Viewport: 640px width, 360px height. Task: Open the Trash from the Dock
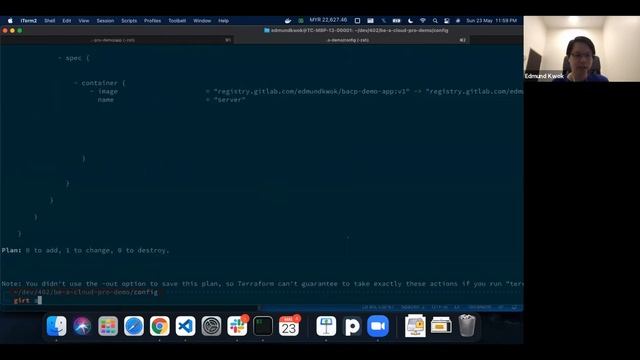pos(467,326)
